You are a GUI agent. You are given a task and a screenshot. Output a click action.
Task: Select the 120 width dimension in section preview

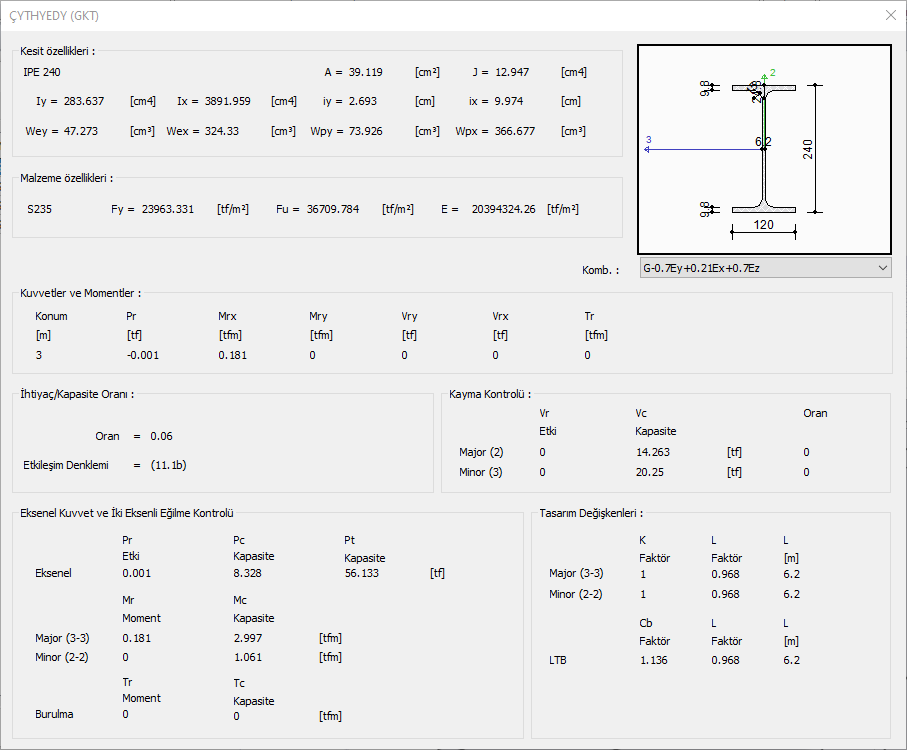coord(763,225)
